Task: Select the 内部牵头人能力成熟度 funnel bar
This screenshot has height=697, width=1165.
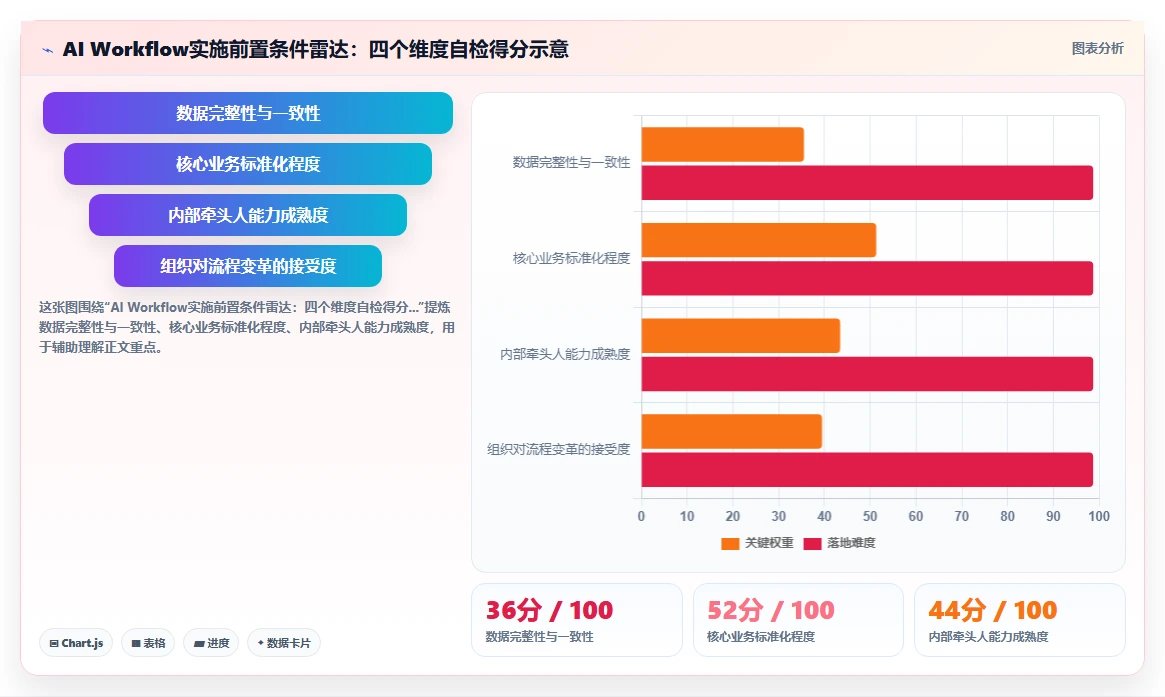Action: pos(247,215)
